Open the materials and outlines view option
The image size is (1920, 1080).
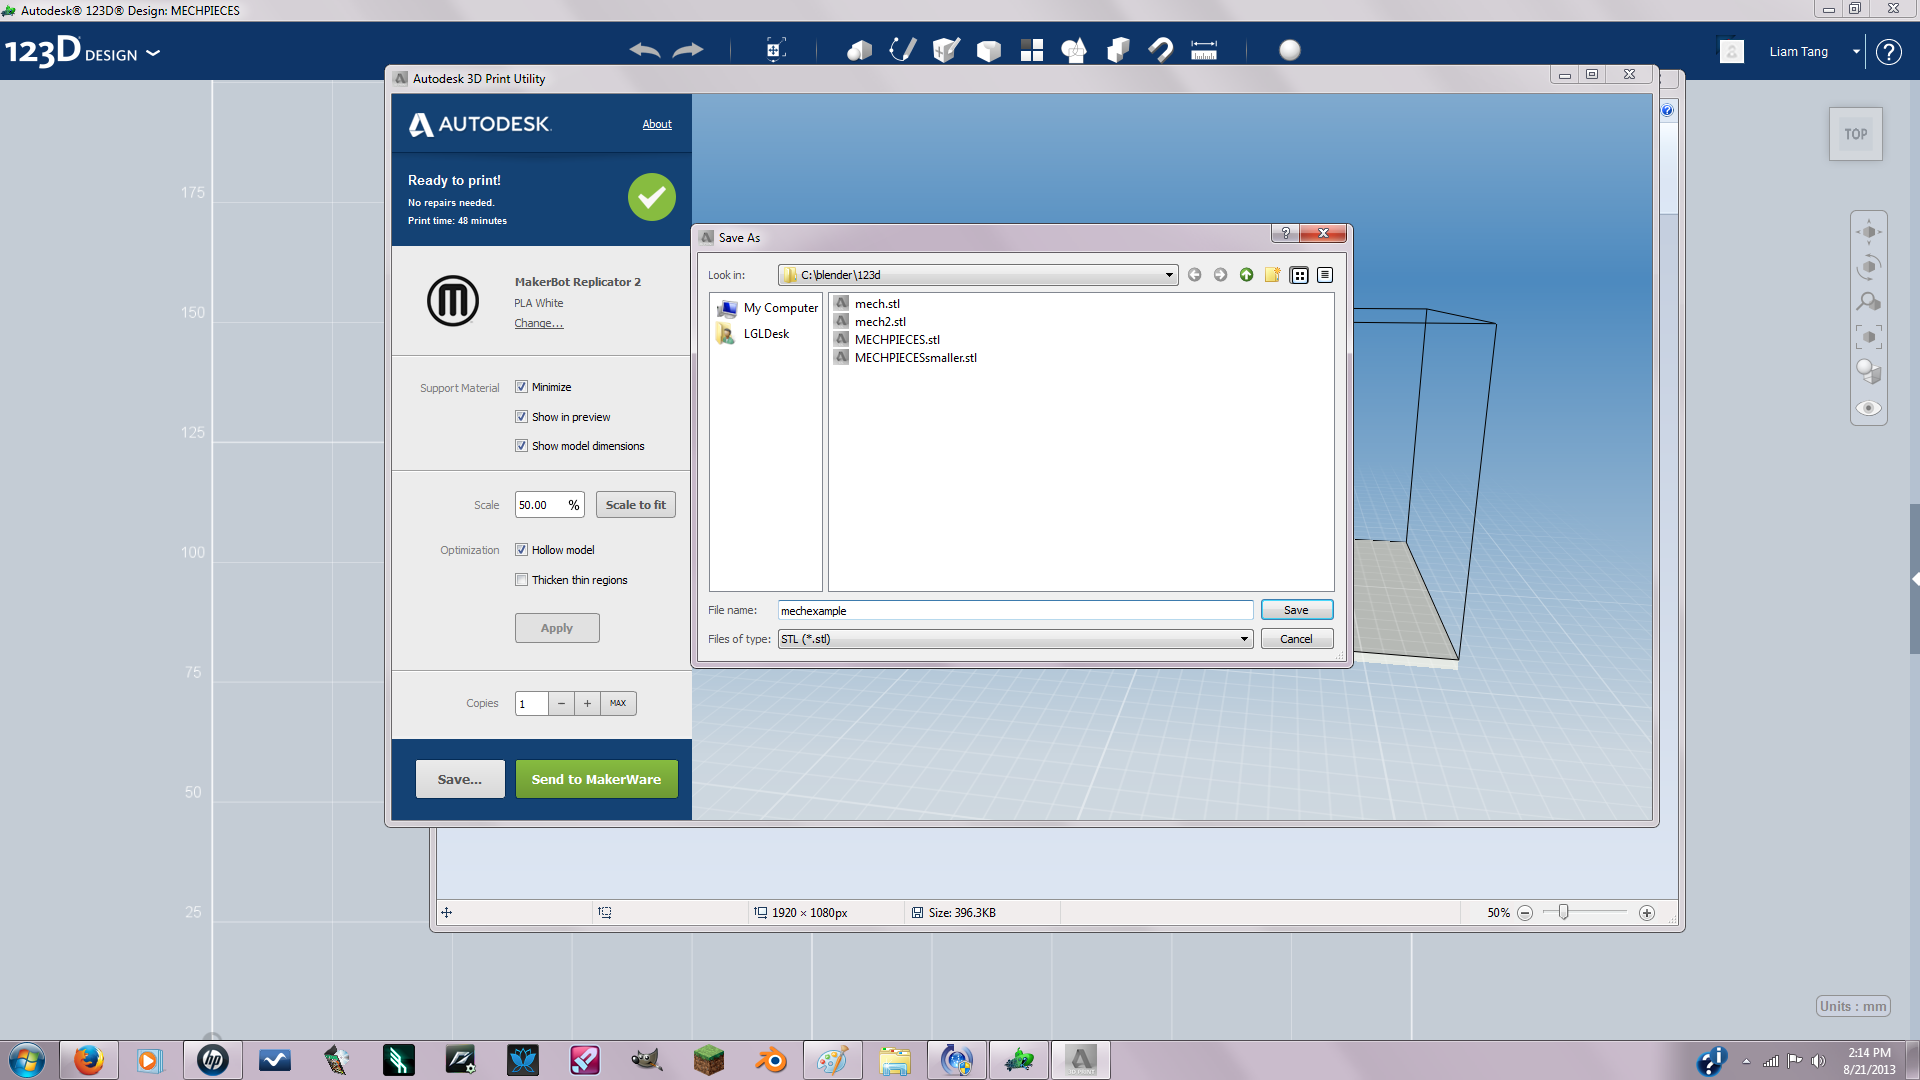[x=1869, y=372]
